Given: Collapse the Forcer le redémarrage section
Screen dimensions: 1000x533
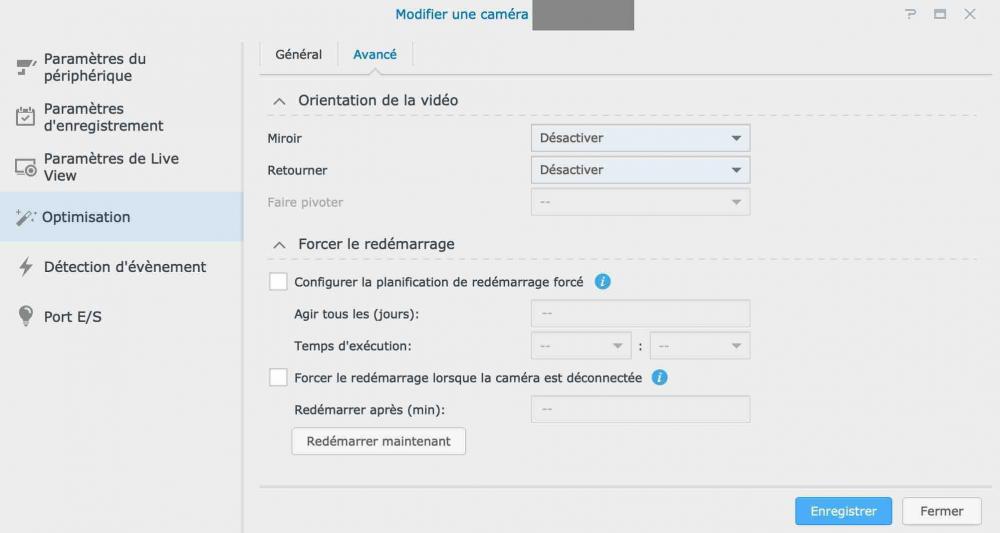Looking at the screenshot, I should (x=277, y=244).
